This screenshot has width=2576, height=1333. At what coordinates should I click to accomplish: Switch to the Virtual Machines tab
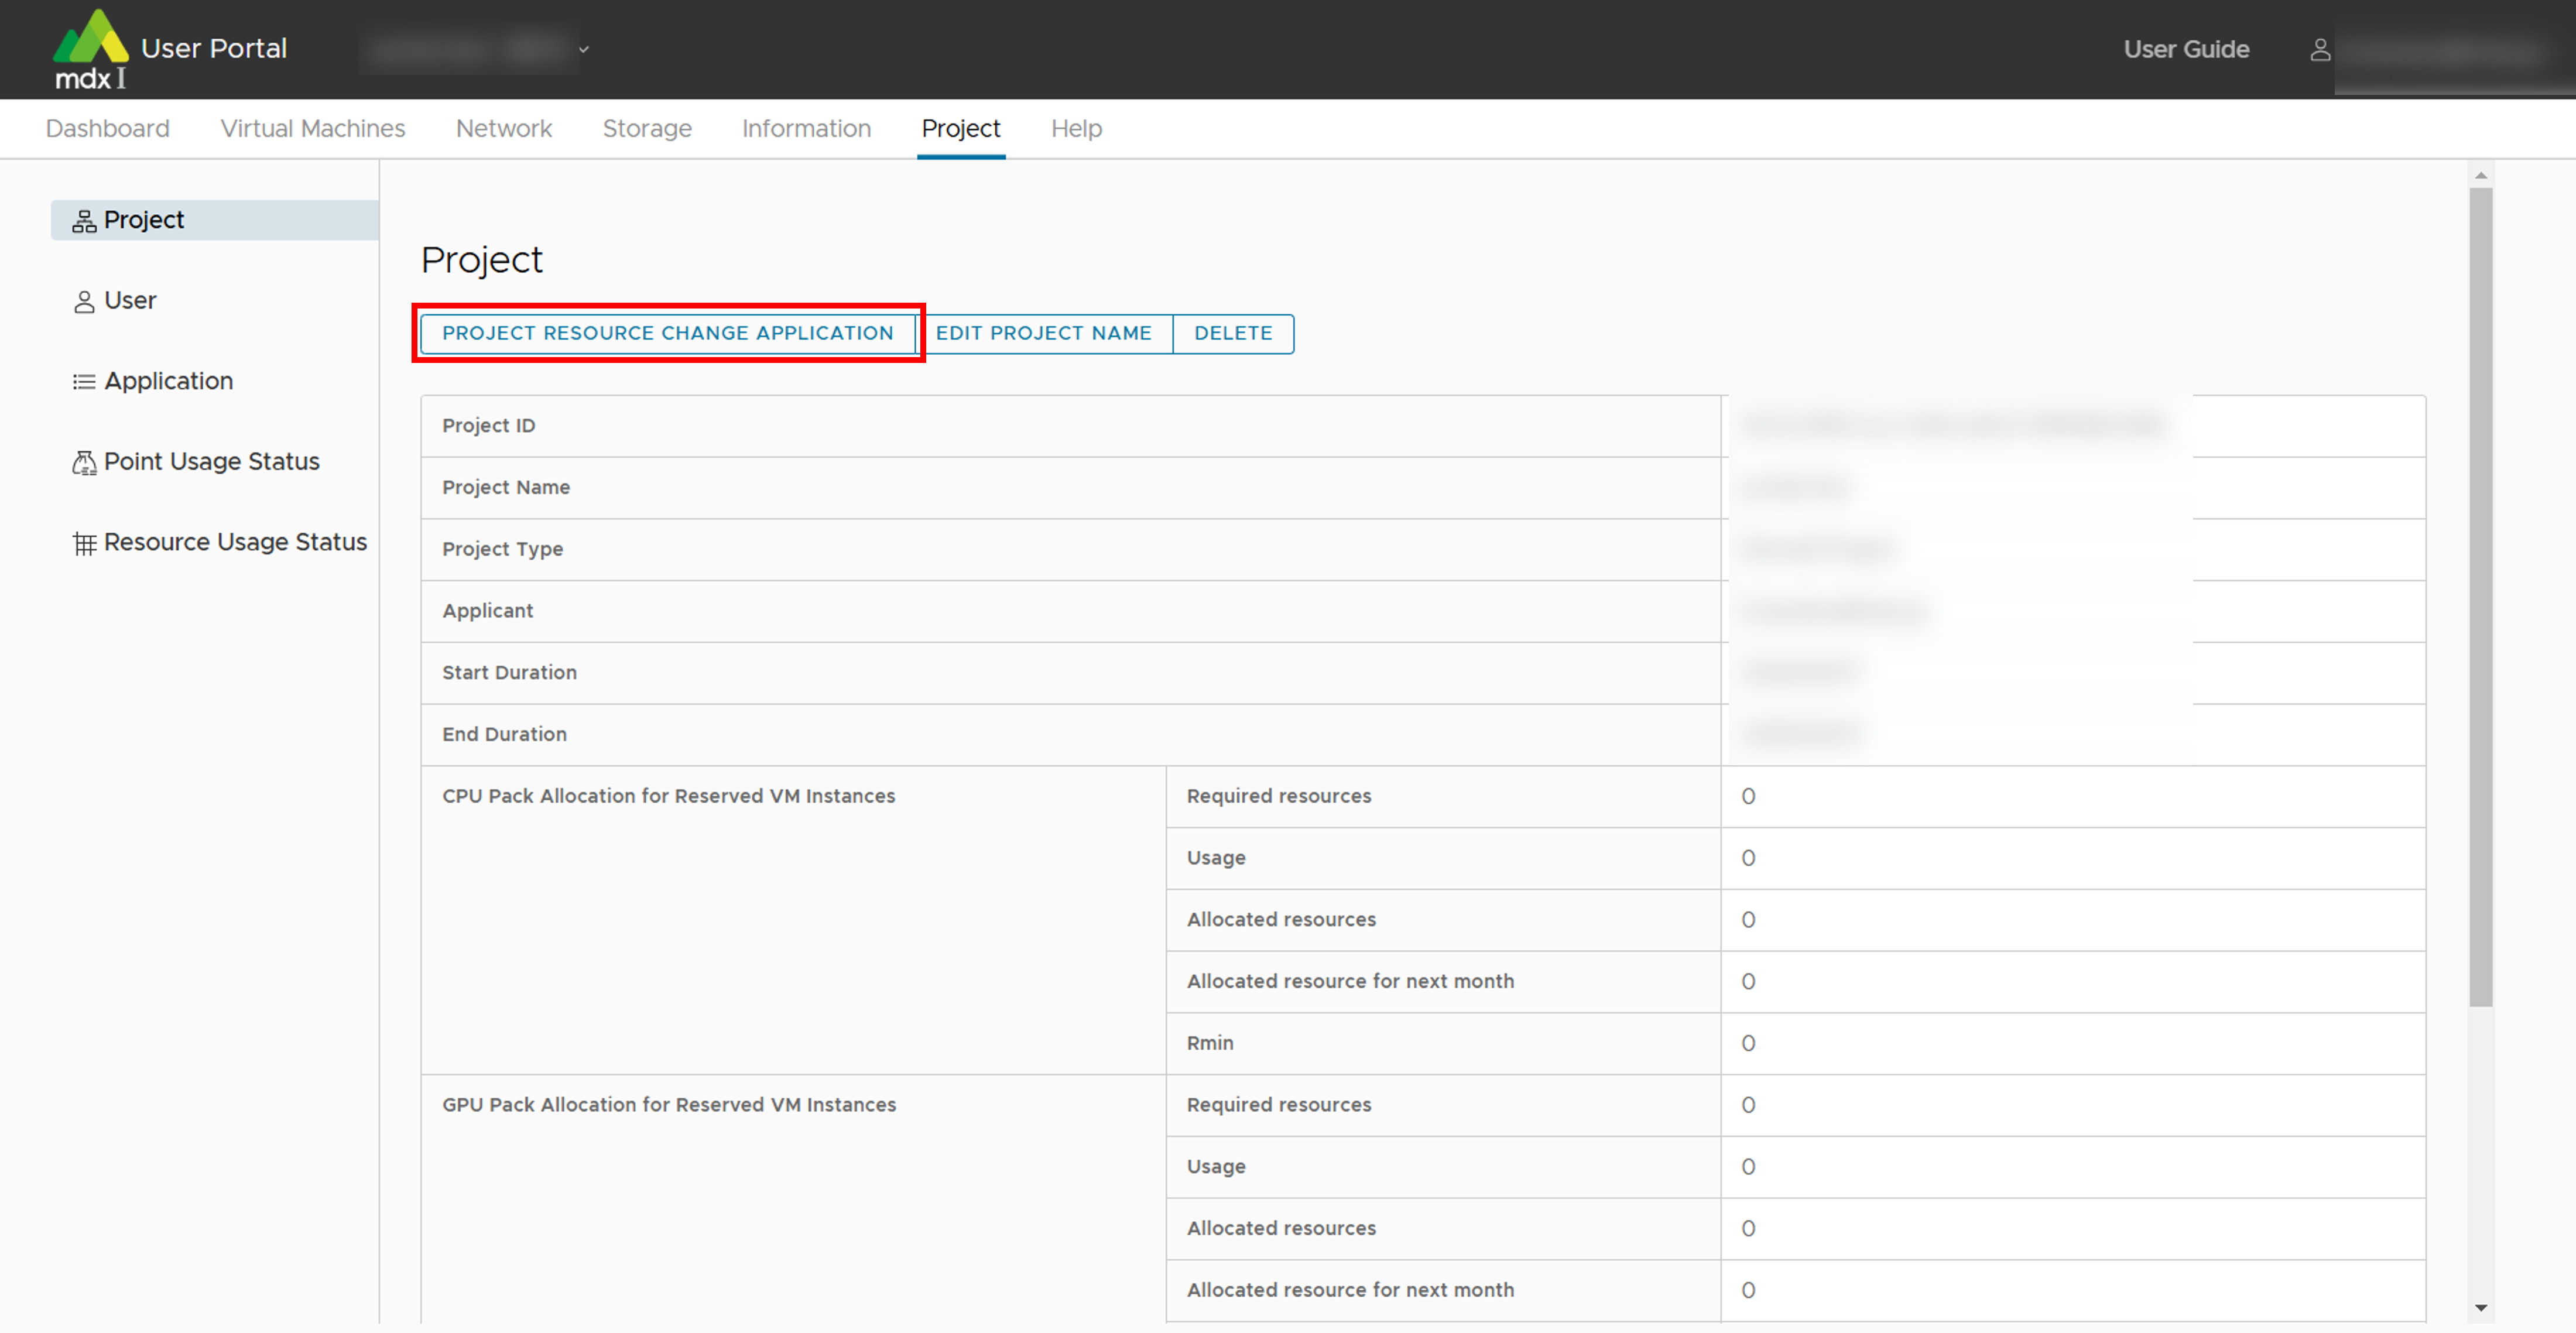pyautogui.click(x=312, y=129)
